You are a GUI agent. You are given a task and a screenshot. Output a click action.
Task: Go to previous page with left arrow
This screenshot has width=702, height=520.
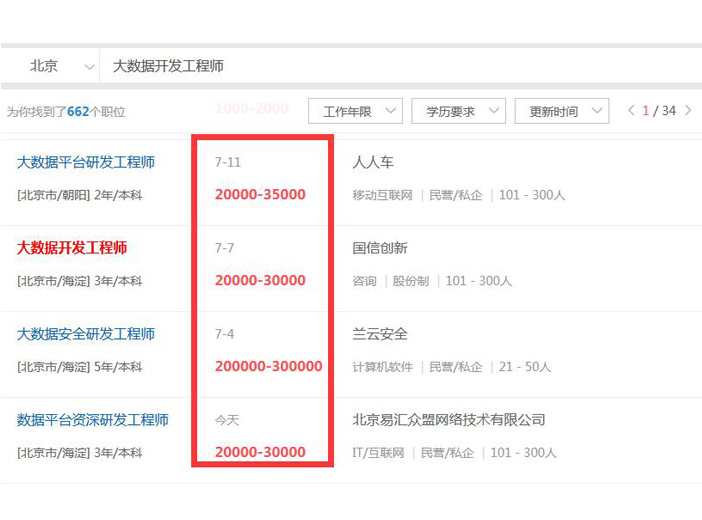tap(631, 110)
